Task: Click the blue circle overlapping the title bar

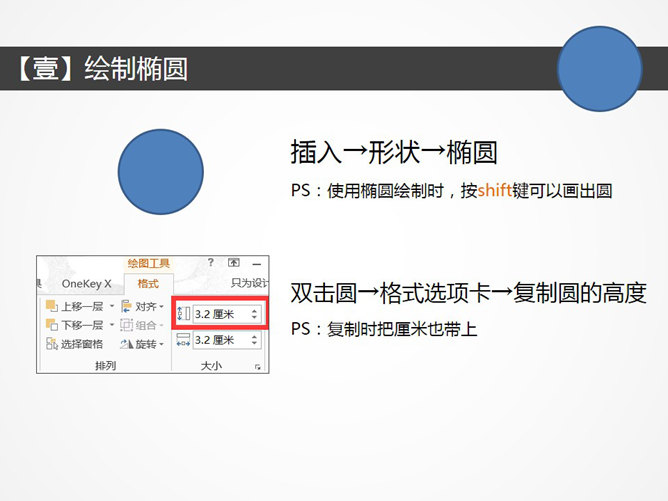Action: [599, 69]
